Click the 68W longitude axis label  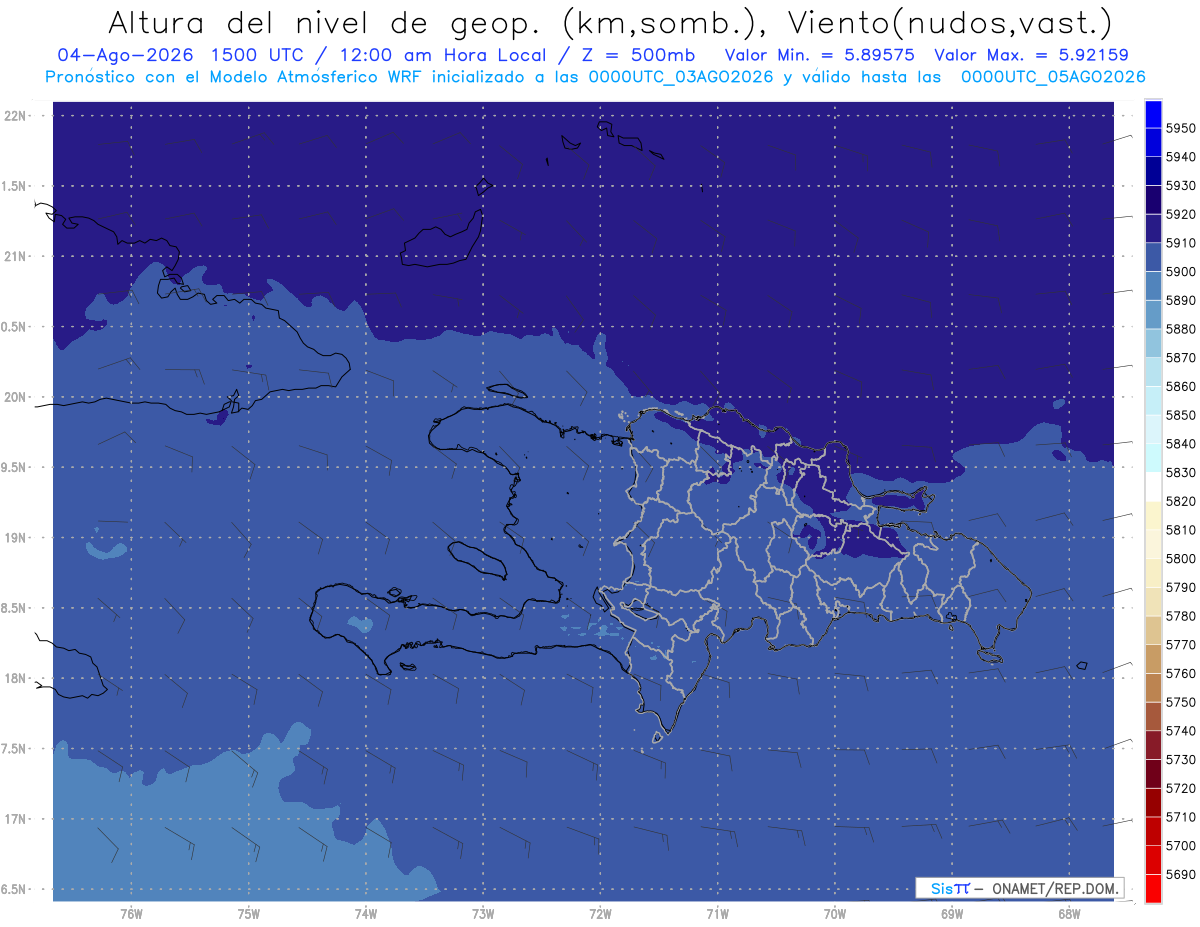(1069, 914)
